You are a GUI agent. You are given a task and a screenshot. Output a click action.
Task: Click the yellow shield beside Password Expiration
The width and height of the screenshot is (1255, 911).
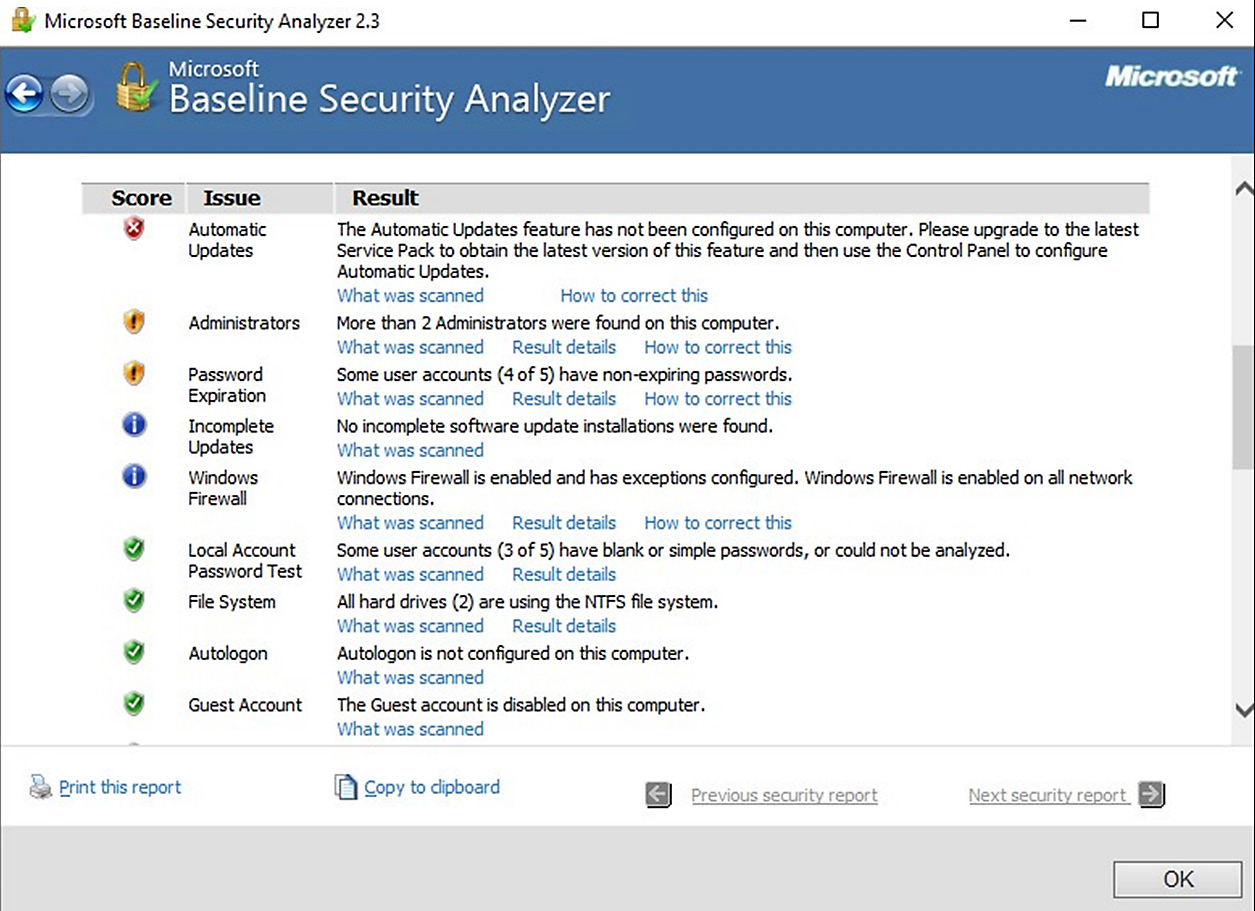coord(134,374)
